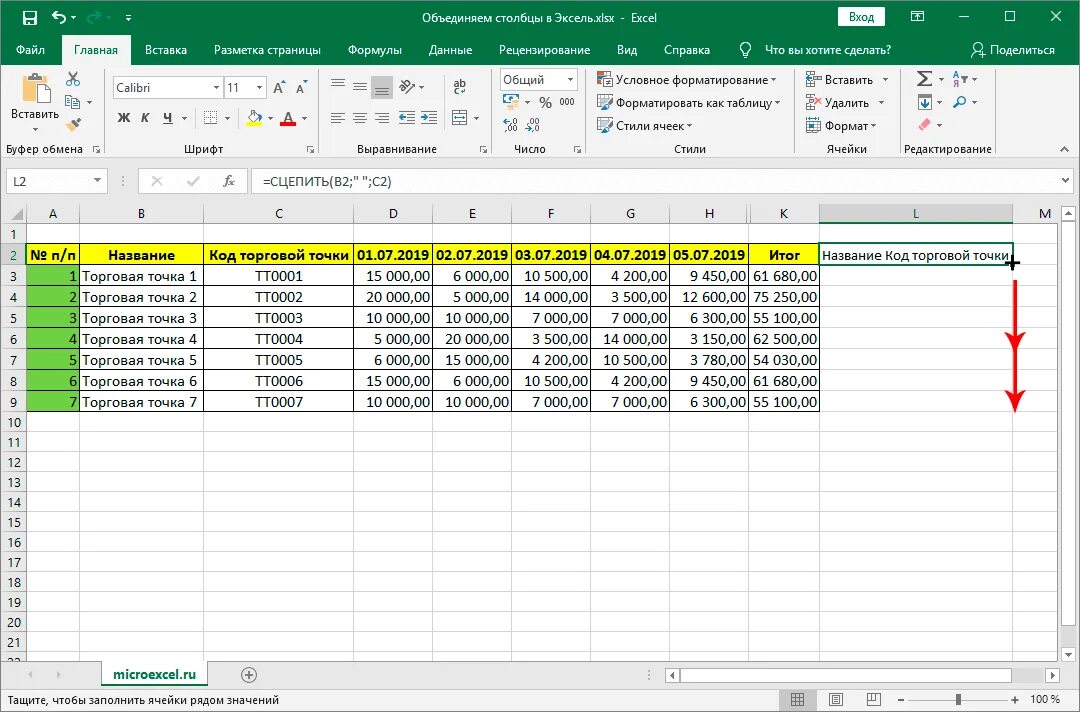Switch to Page Layout view icon
This screenshot has width=1080, height=712.
tap(835, 700)
